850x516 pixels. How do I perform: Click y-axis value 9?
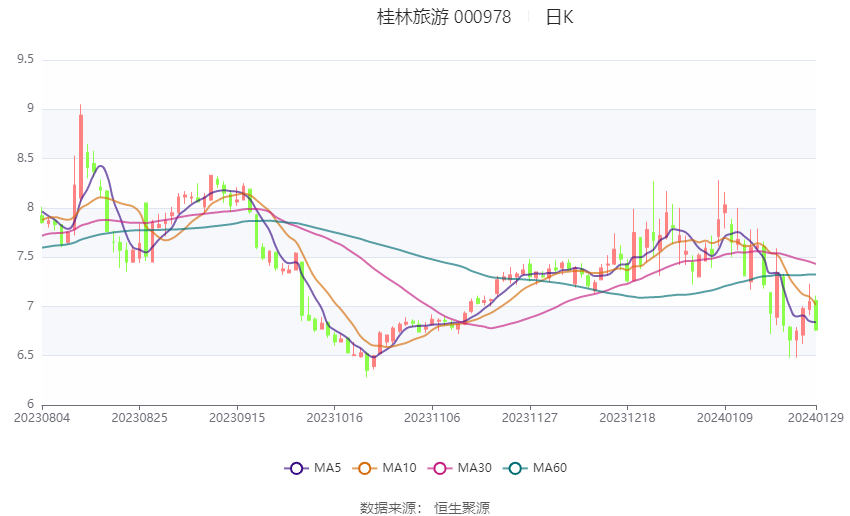(x=30, y=108)
